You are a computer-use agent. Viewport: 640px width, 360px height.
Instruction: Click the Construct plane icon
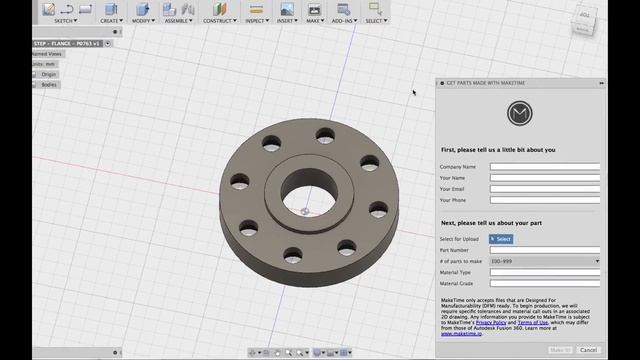click(x=219, y=9)
